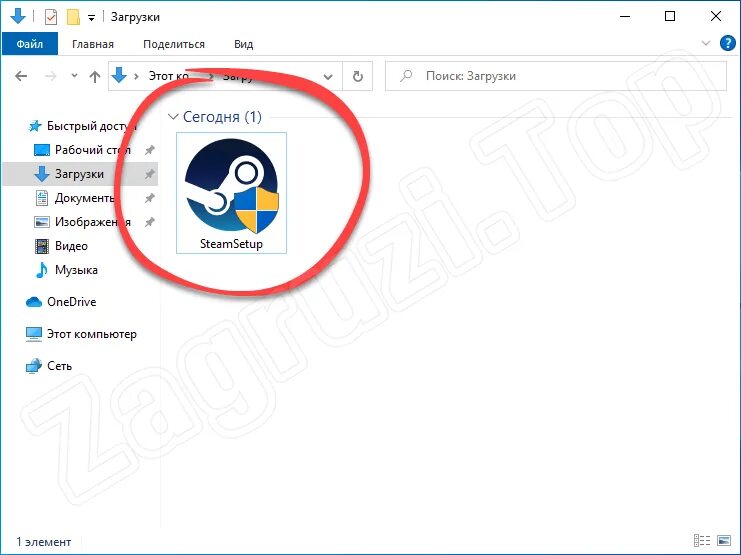
Task: Click the Загрузки blue arrow sidebar icon
Action: (x=42, y=174)
